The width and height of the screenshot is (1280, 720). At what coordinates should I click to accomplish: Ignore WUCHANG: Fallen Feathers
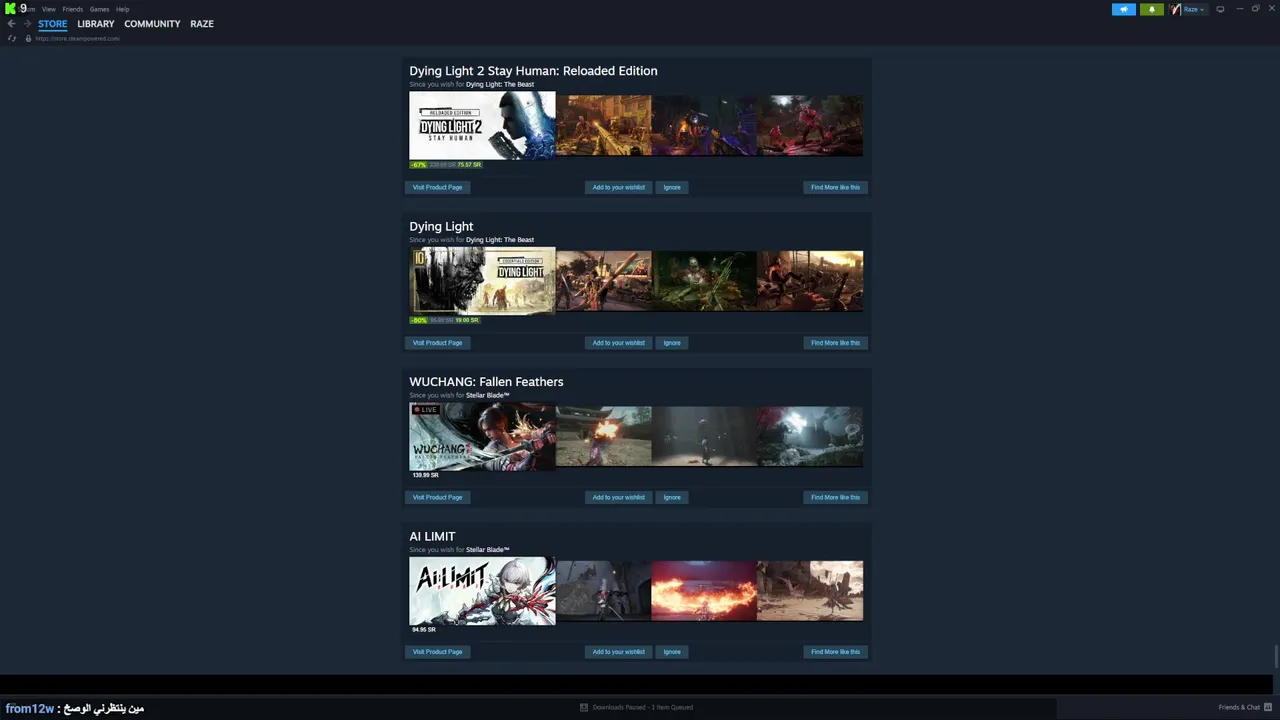[x=672, y=497]
